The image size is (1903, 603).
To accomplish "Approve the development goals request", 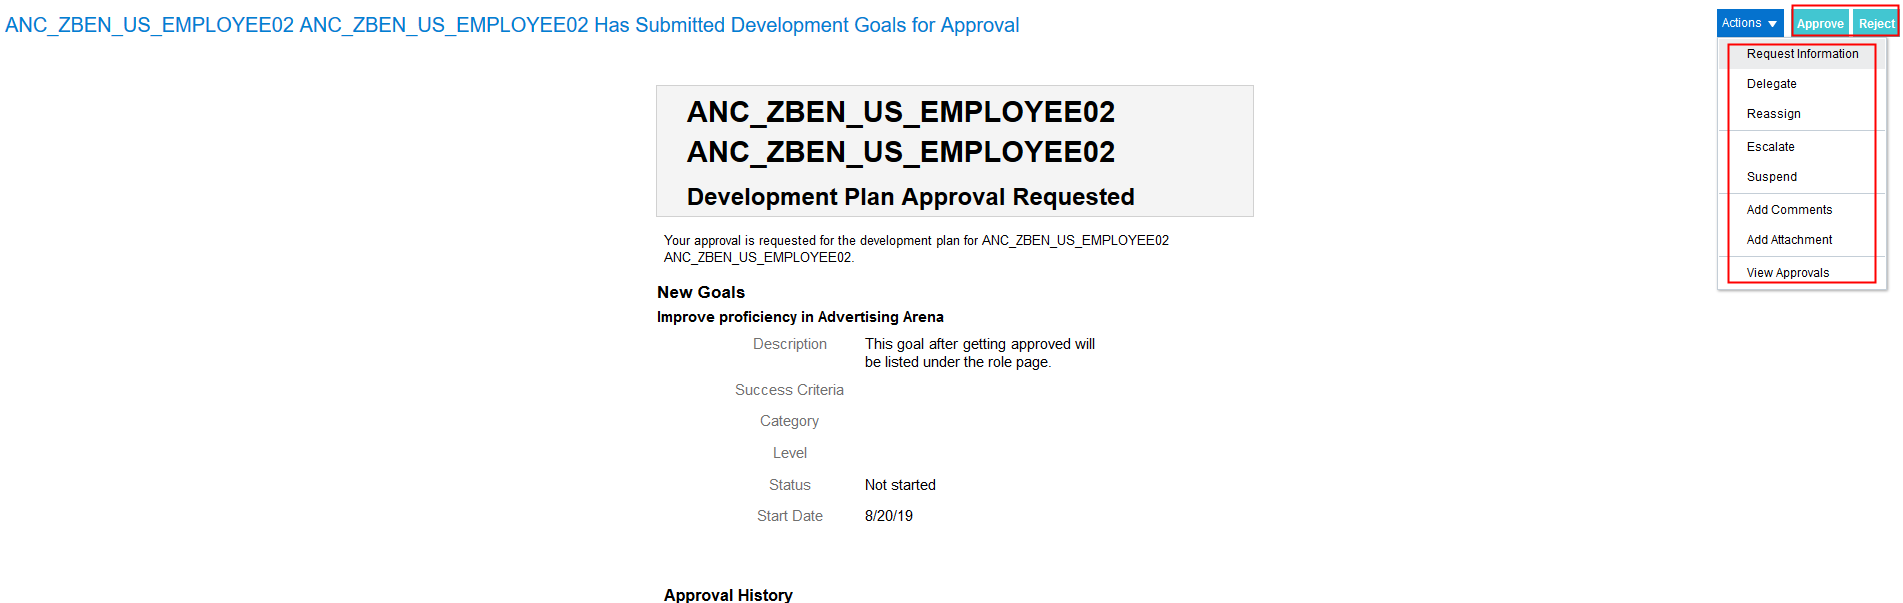I will pyautogui.click(x=1820, y=23).
